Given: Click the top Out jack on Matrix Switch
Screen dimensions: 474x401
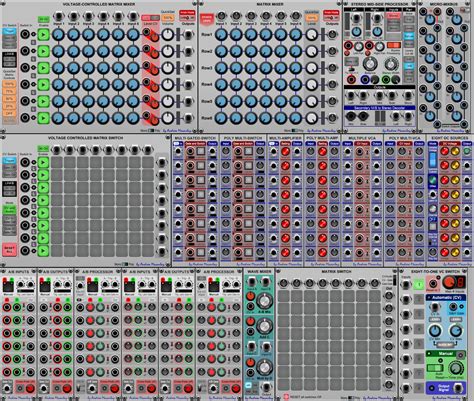Looking at the screenshot, I should pyautogui.click(x=389, y=296).
